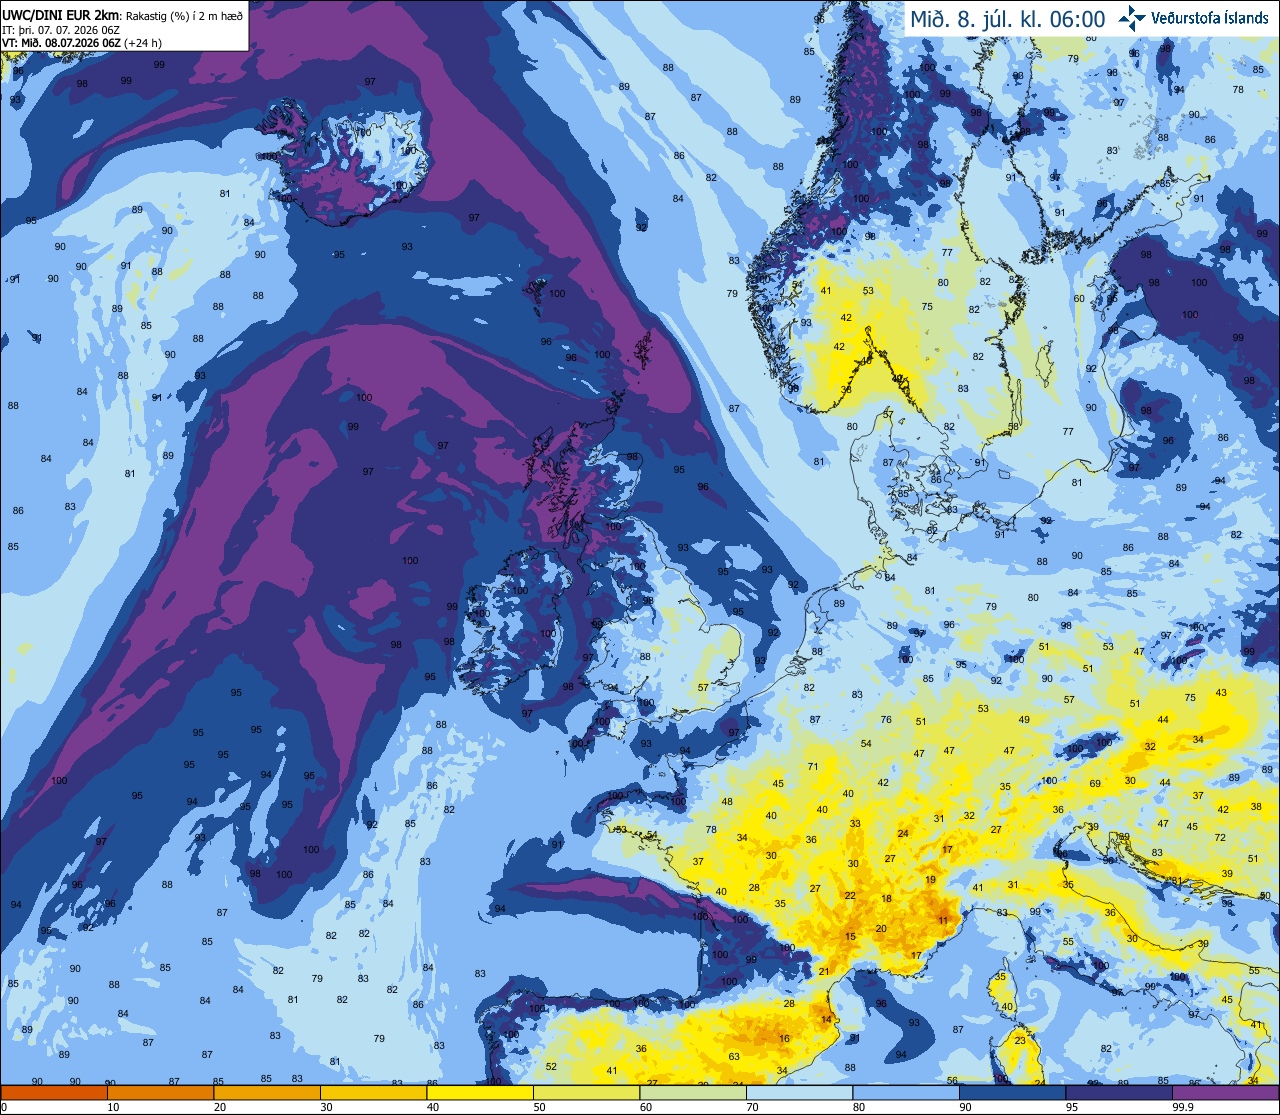
Task: Pick the bright yellow legend swatch between 40 and 50
Action: (x=479, y=1092)
